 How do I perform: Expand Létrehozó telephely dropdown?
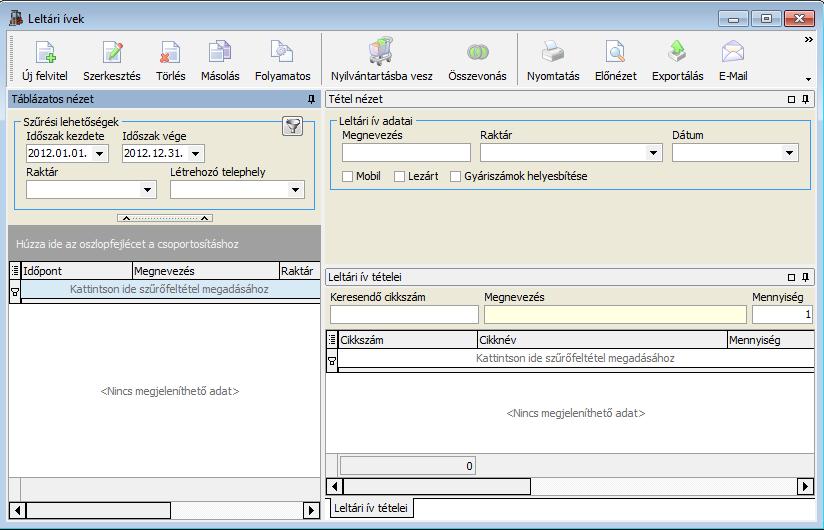(295, 190)
